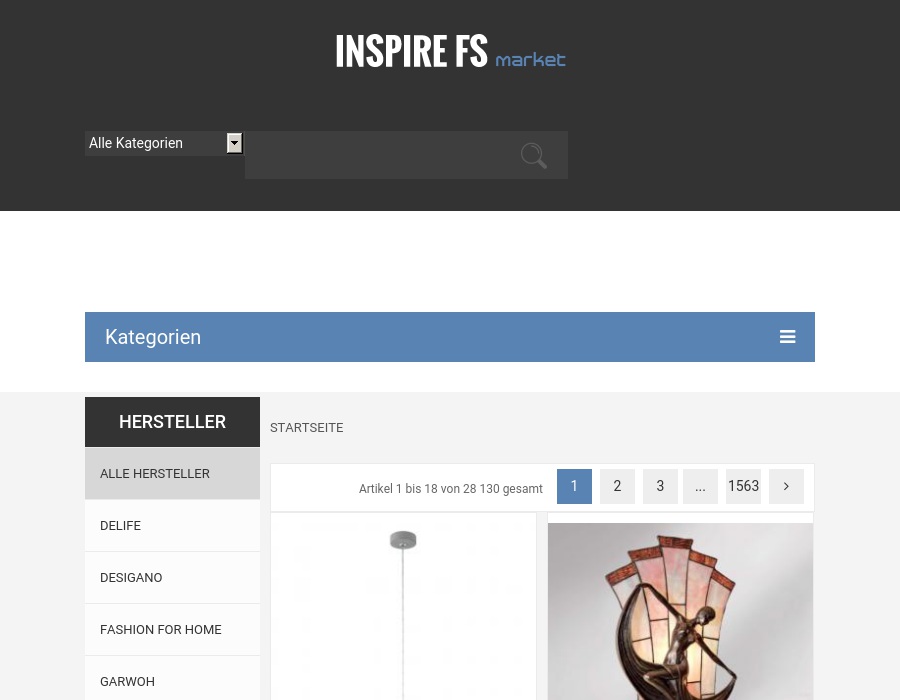900x700 pixels.
Task: Open the Kategorien hamburger menu icon
Action: pos(788,337)
